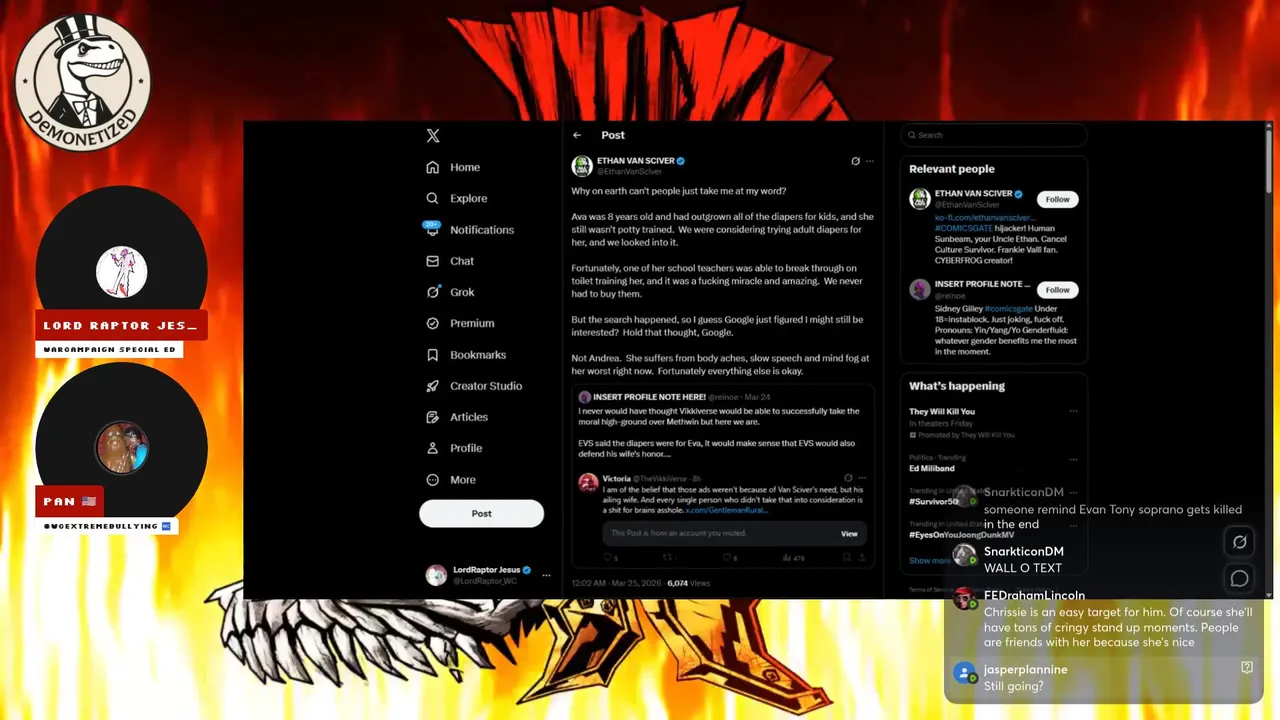1280x720 pixels.
Task: Open the Ed Miliband trending topic
Action: 932,468
